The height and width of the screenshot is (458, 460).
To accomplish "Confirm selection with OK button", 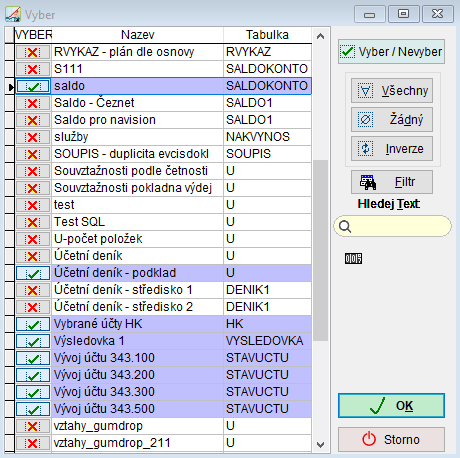I will click(391, 406).
